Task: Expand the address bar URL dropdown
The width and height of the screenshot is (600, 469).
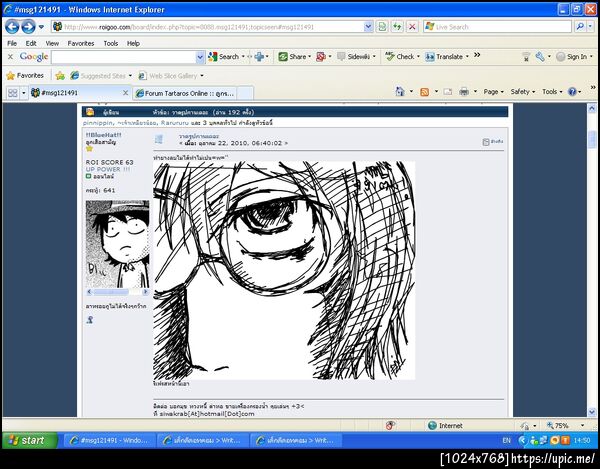Action: coord(368,27)
